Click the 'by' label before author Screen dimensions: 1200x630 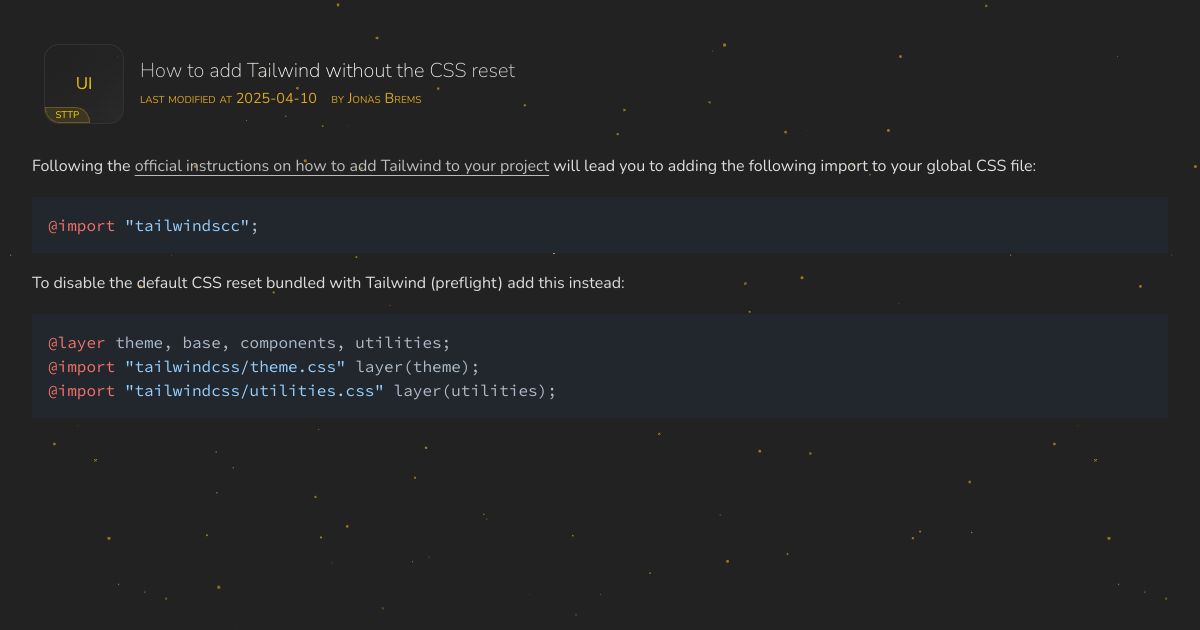(x=337, y=99)
